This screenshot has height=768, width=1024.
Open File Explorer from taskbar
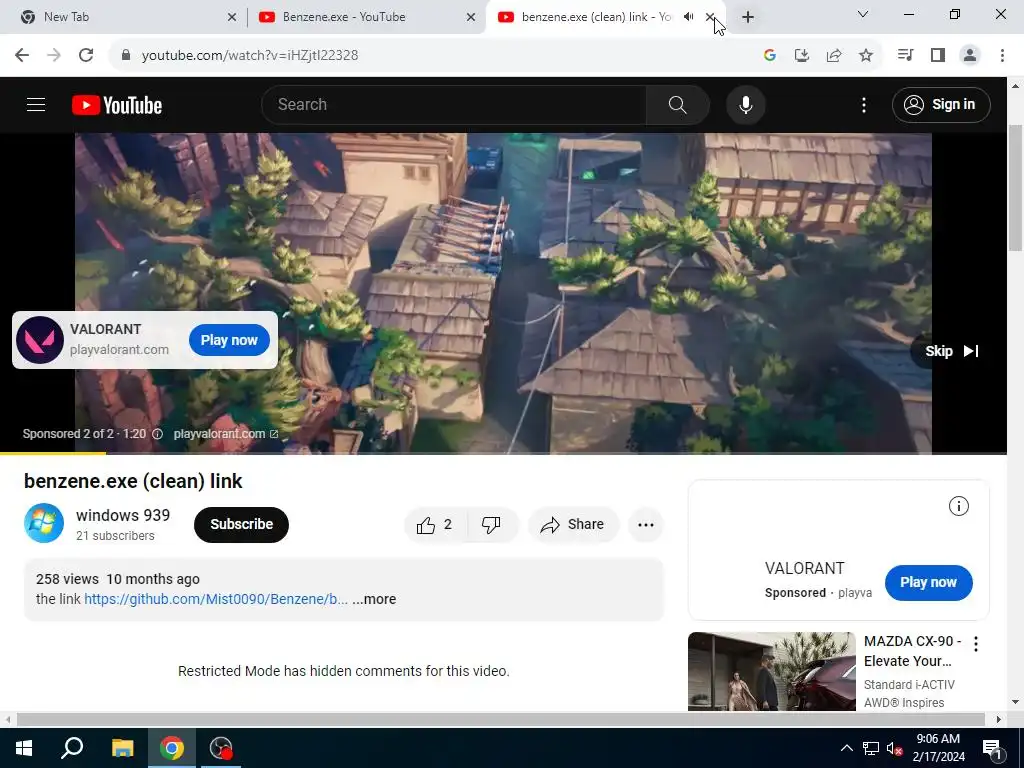122,748
